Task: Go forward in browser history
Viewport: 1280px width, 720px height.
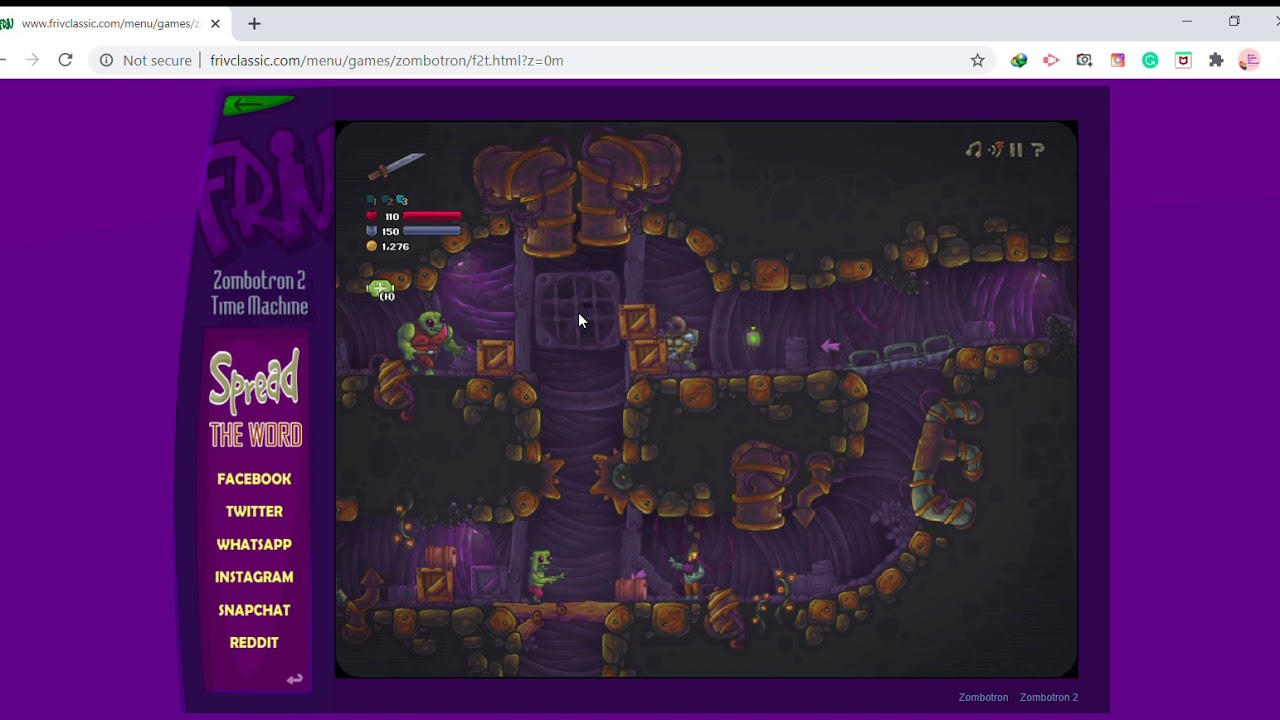Action: coord(32,60)
